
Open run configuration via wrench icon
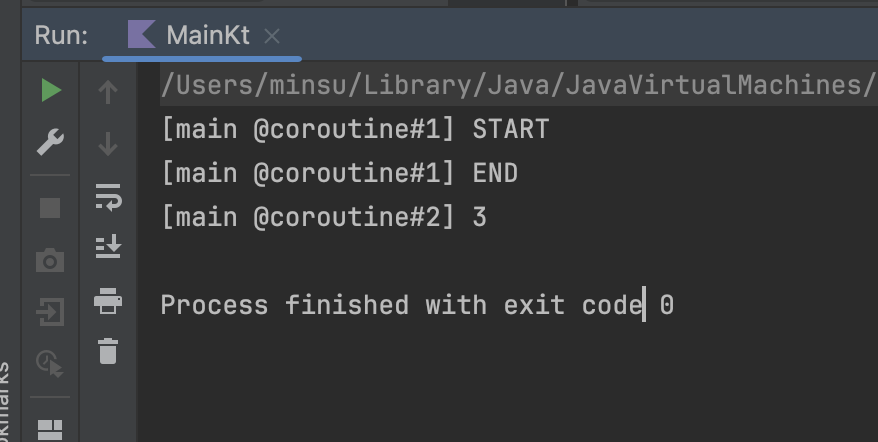[50, 142]
